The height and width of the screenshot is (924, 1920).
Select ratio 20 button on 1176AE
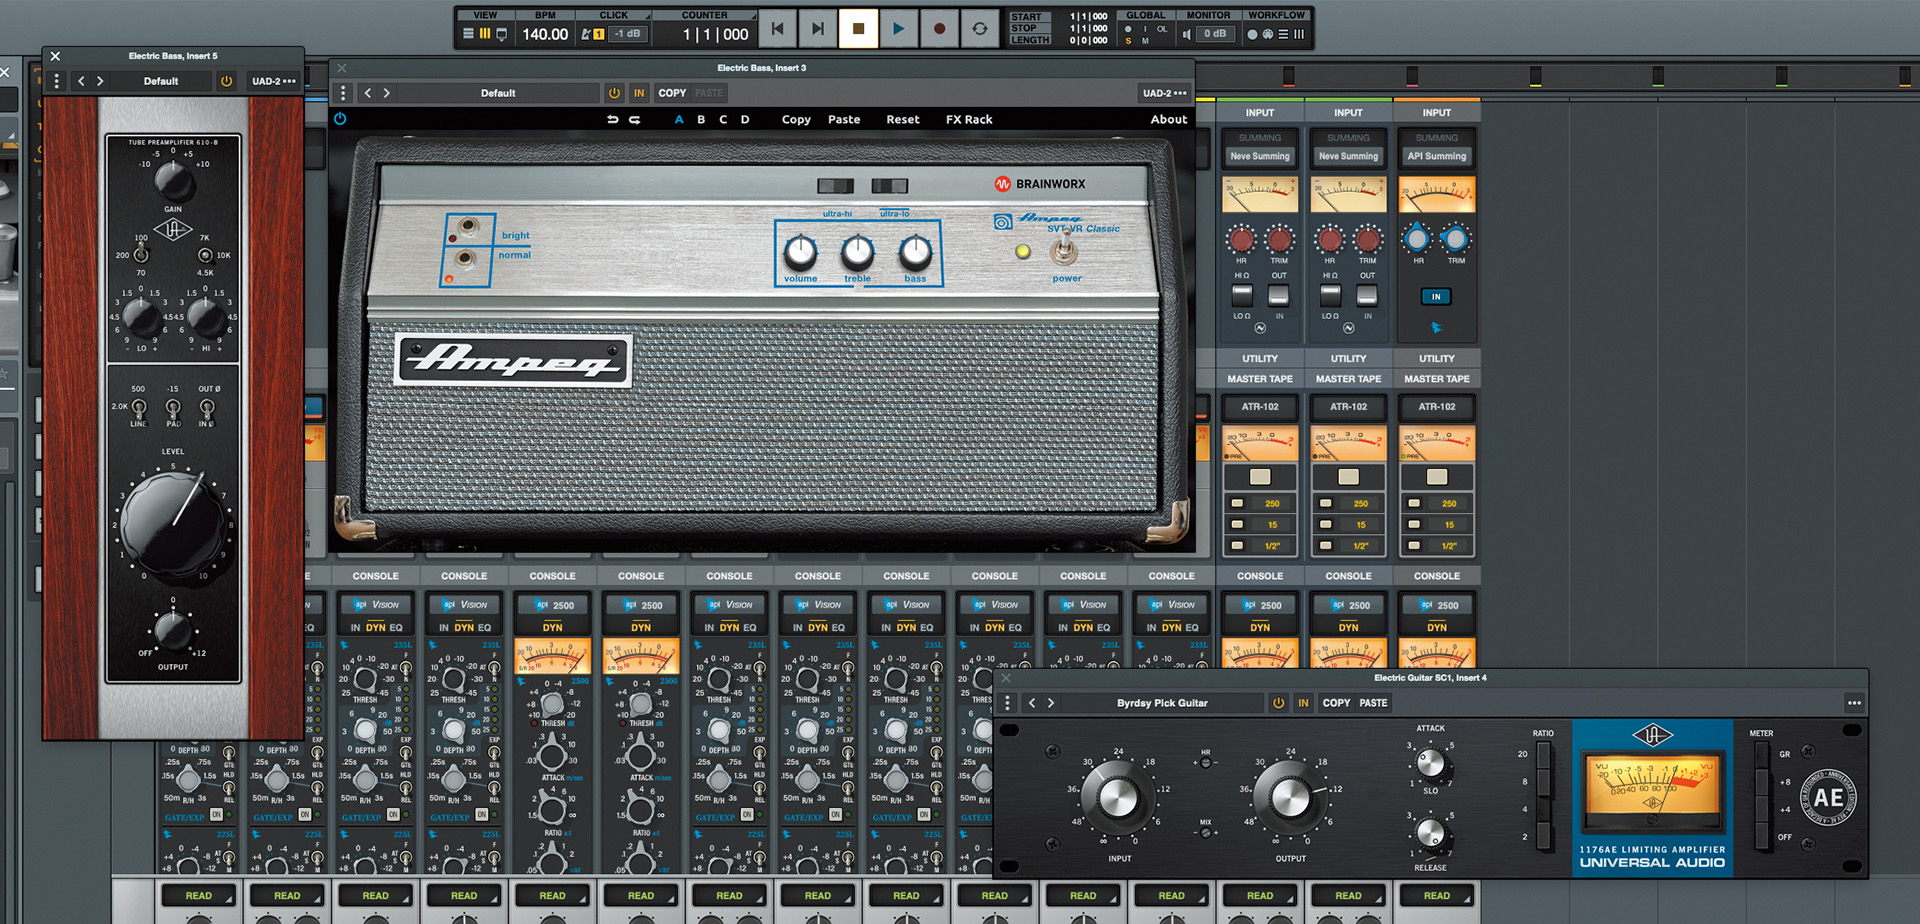click(x=1544, y=755)
